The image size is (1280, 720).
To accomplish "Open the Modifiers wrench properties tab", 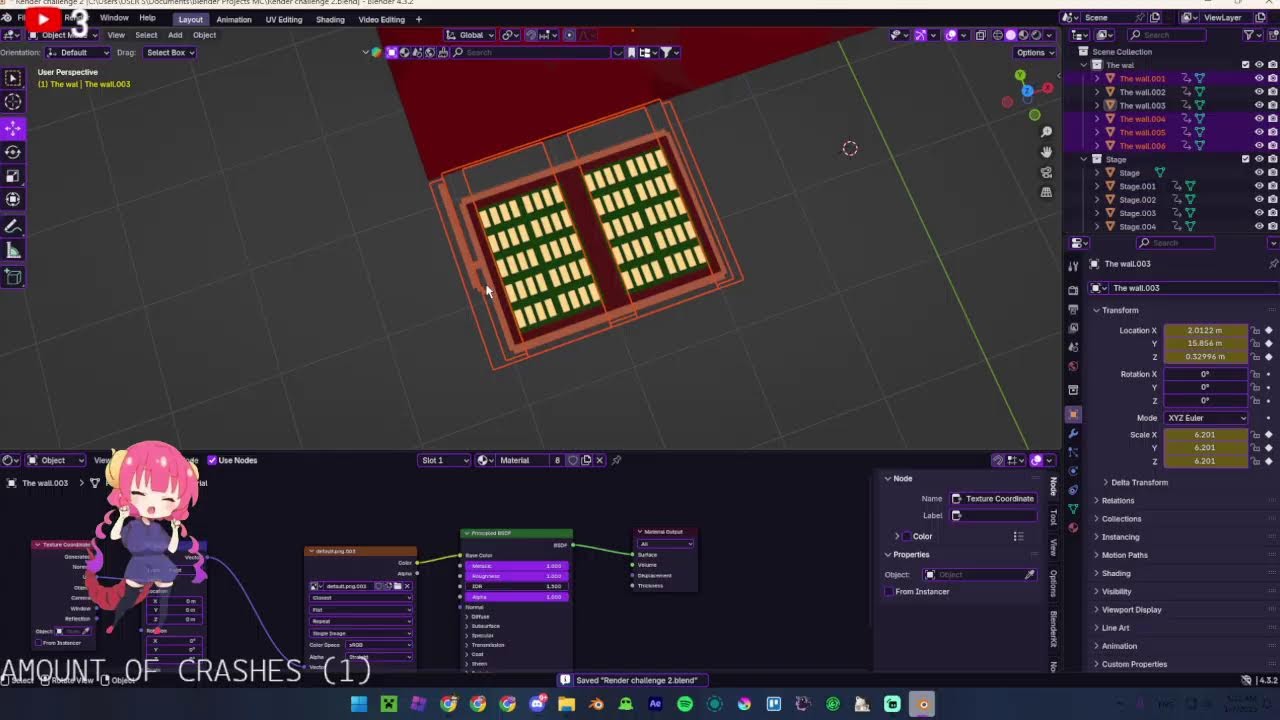I will pyautogui.click(x=1073, y=433).
